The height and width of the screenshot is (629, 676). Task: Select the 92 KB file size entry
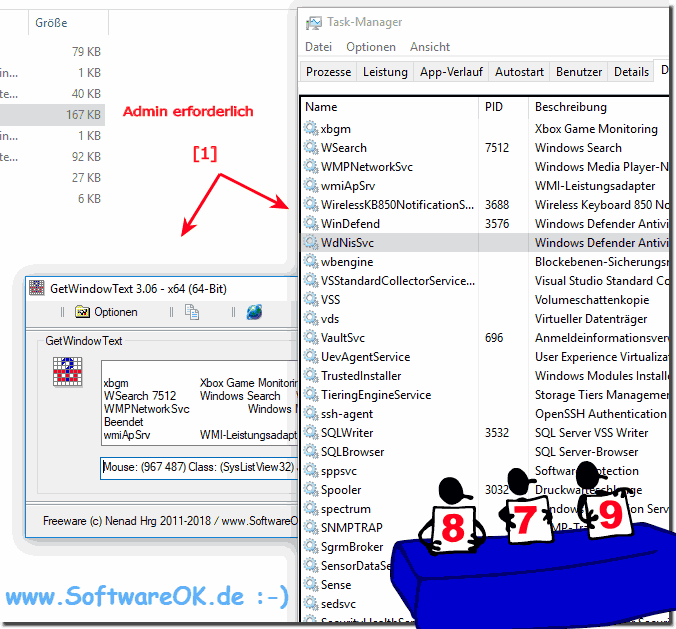(86, 156)
